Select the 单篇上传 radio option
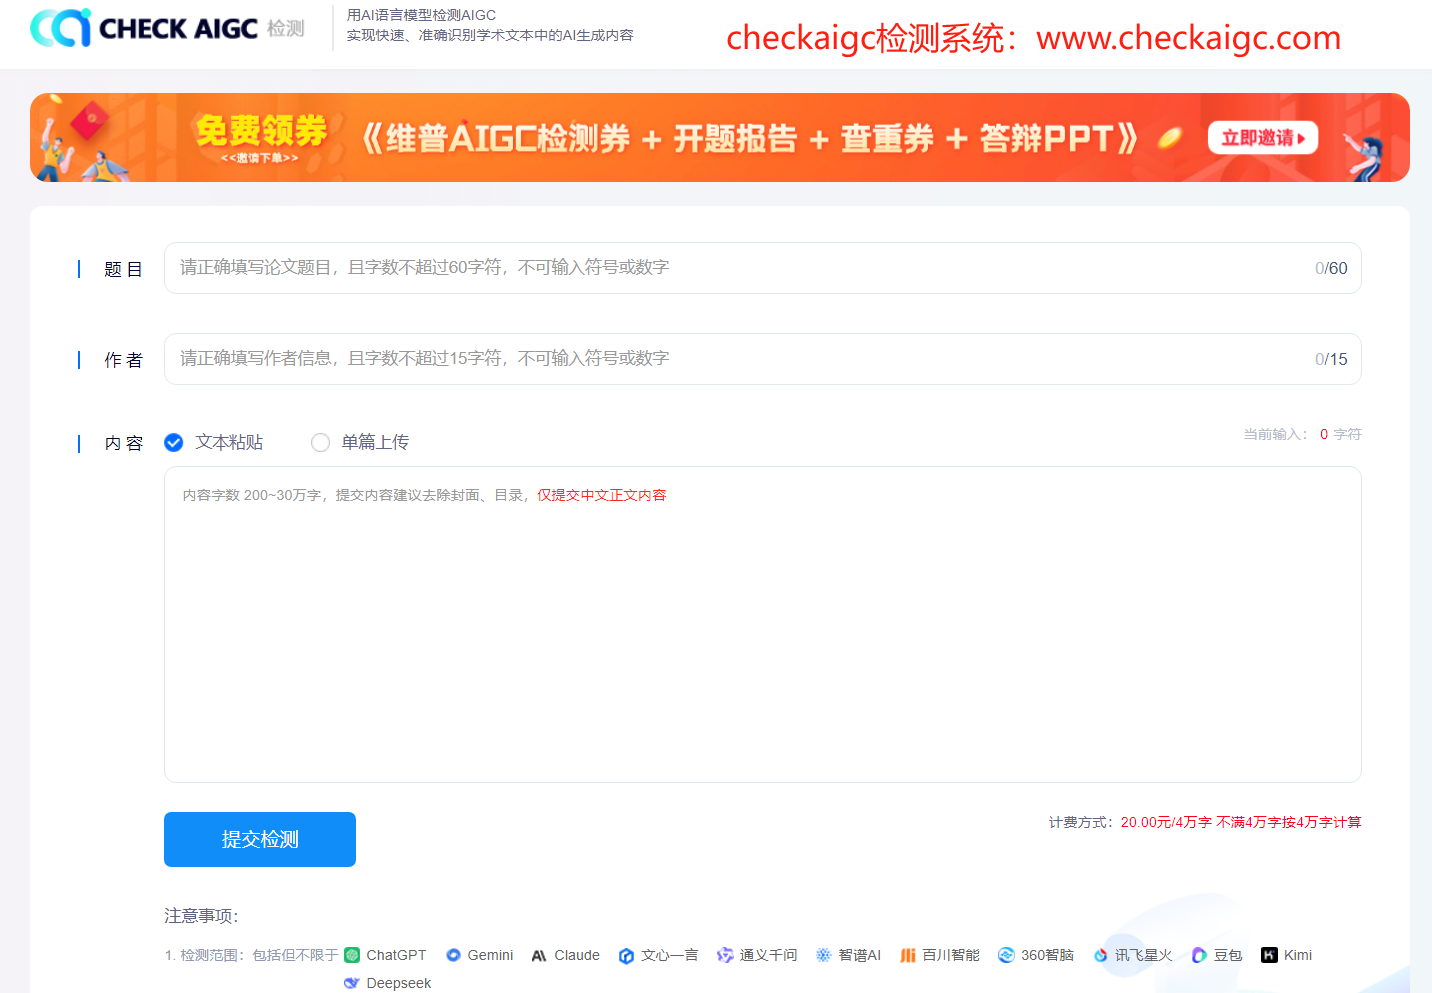1432x993 pixels. click(320, 442)
